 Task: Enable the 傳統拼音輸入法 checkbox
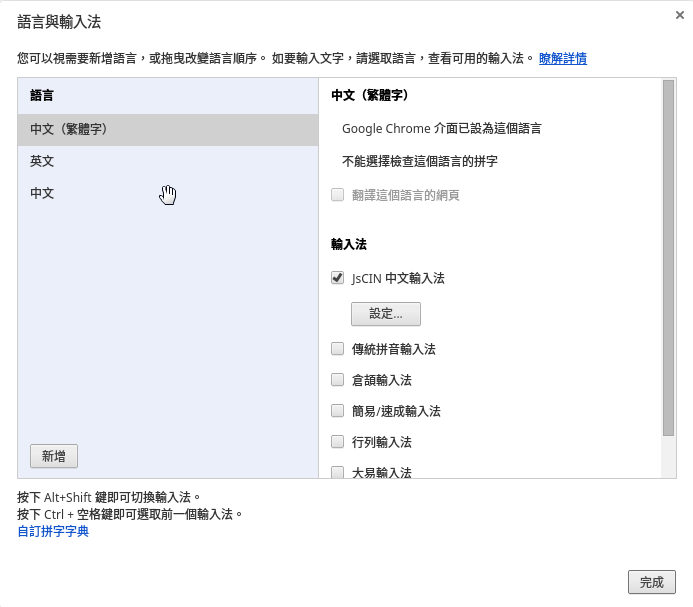point(338,349)
